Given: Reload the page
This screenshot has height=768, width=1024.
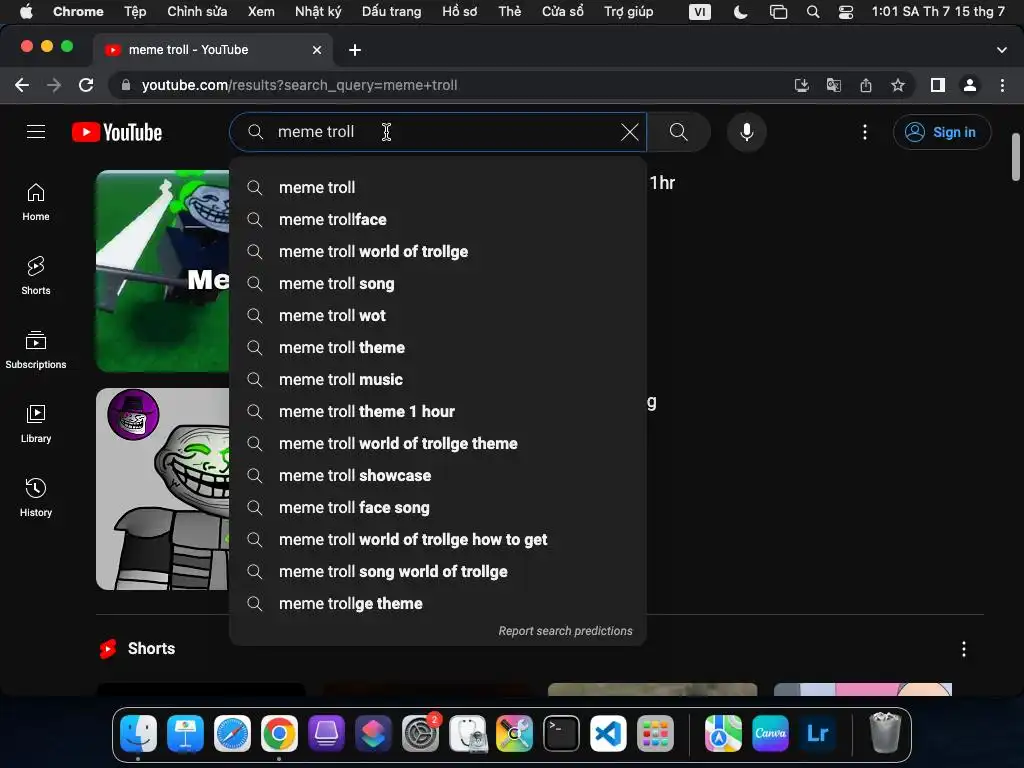Looking at the screenshot, I should coord(86,85).
